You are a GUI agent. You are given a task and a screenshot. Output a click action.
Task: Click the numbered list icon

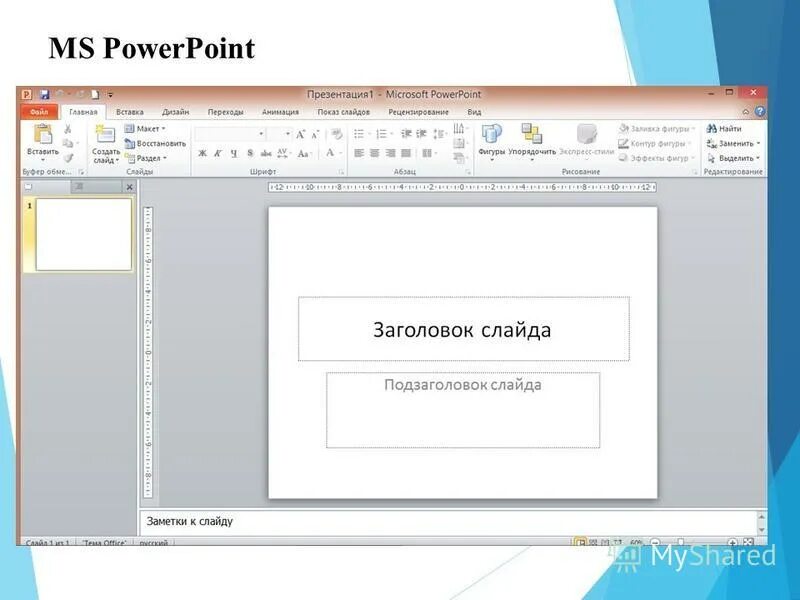[x=381, y=134]
